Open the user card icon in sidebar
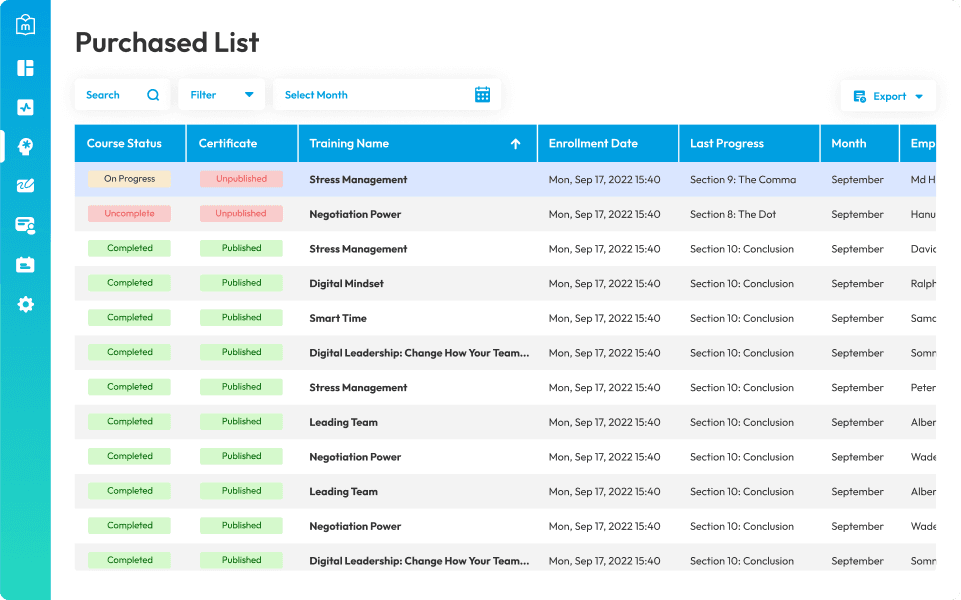961x600 pixels. tap(25, 226)
